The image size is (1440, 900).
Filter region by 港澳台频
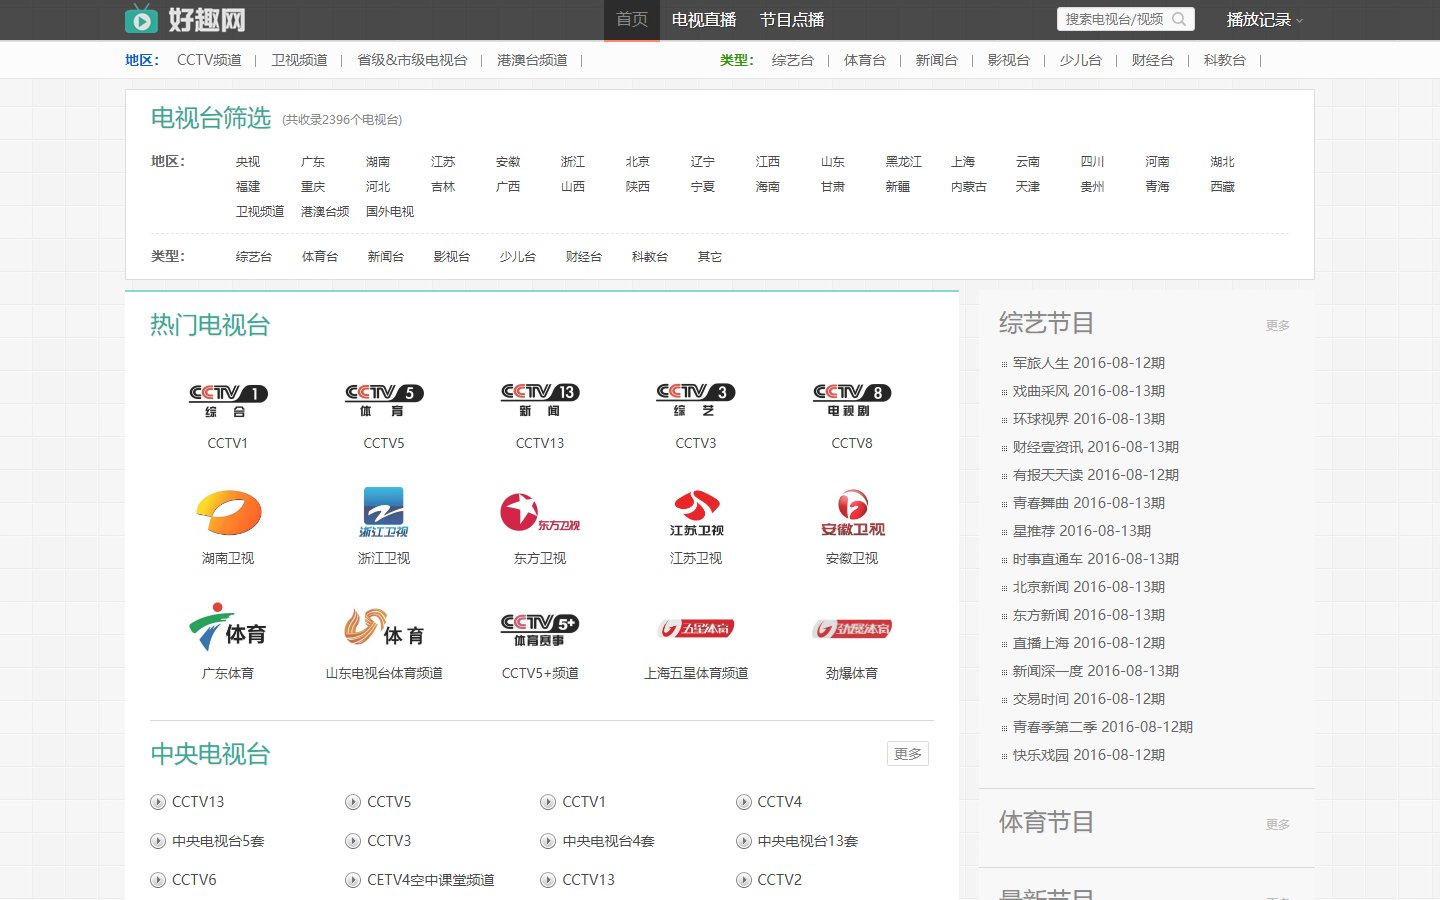325,212
